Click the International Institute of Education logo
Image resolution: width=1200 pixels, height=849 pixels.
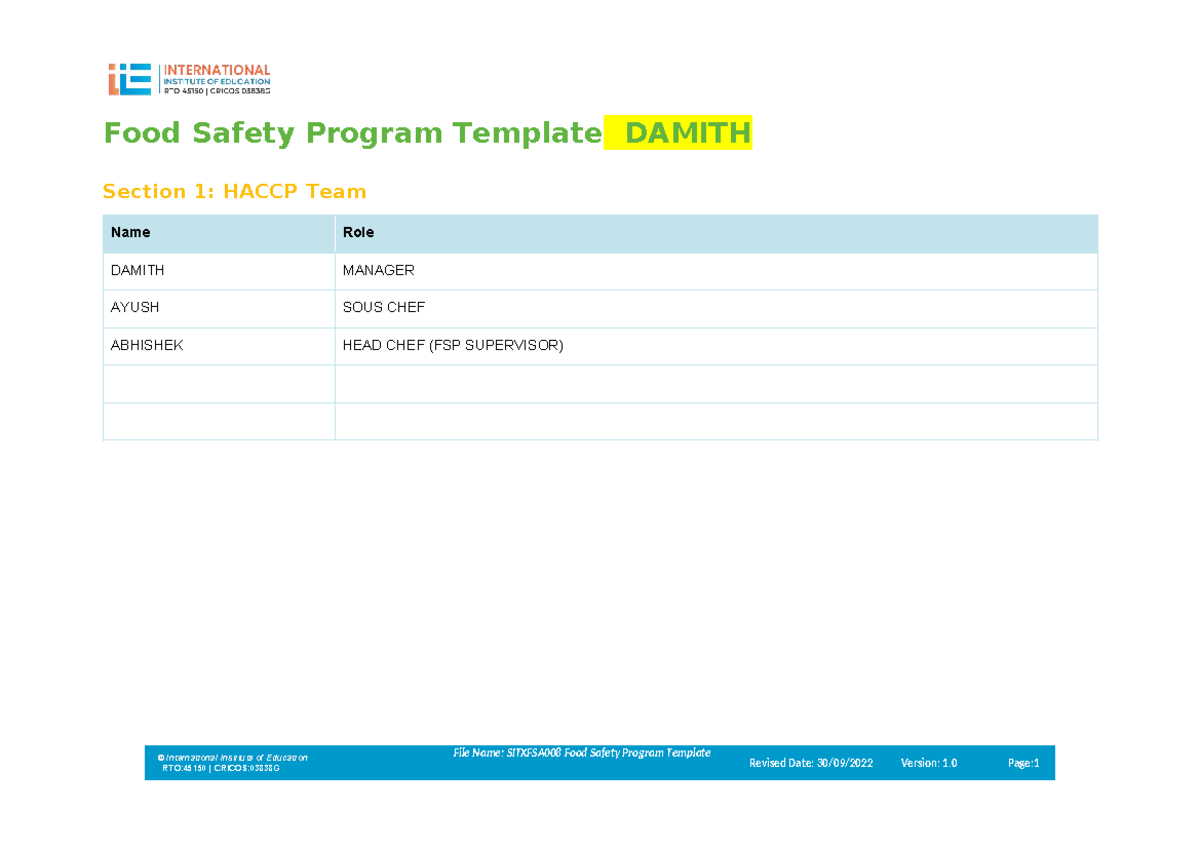tap(189, 79)
